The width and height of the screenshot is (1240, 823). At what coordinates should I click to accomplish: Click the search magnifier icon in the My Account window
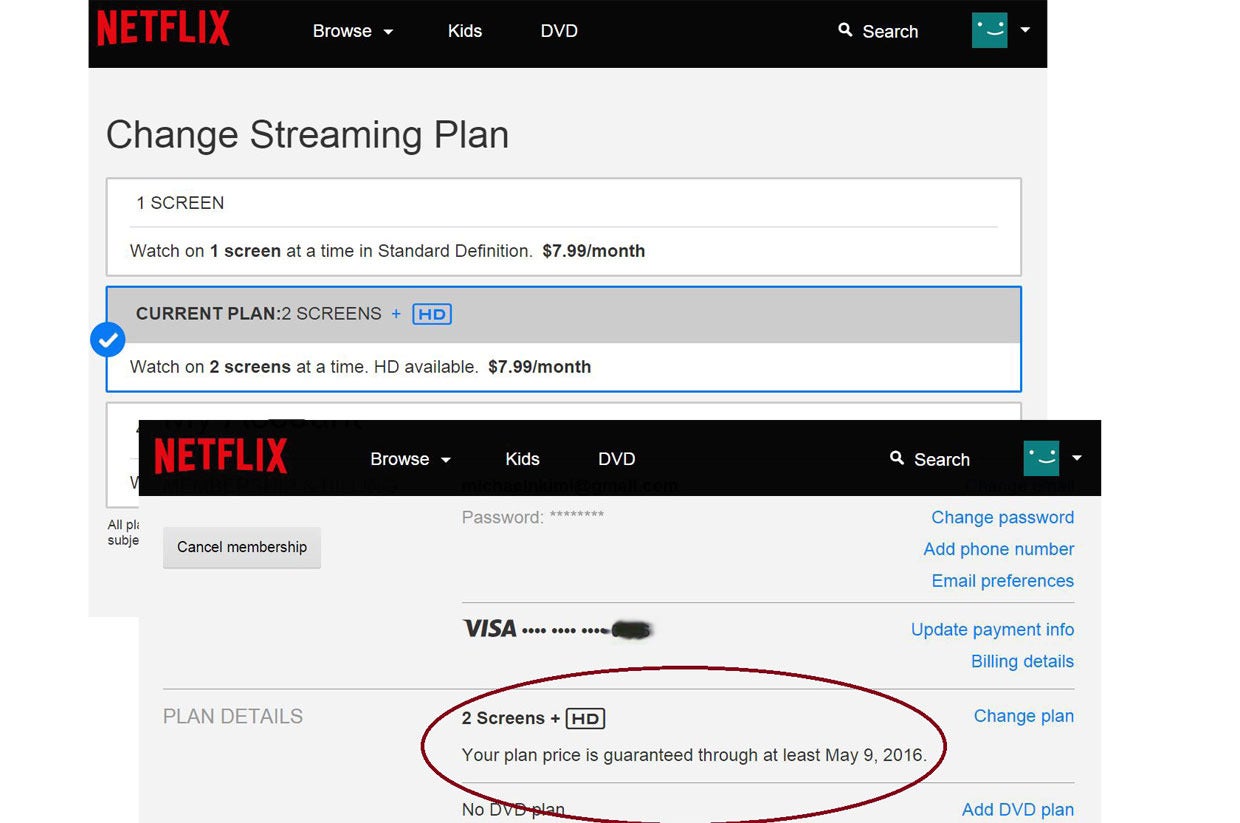(x=897, y=458)
